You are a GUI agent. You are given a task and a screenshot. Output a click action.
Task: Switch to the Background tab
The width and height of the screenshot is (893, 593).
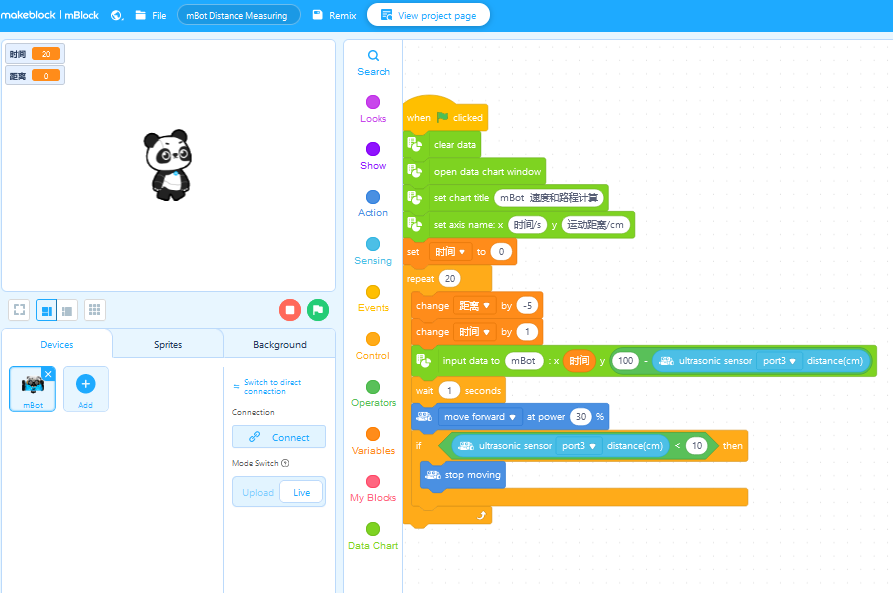(x=280, y=344)
